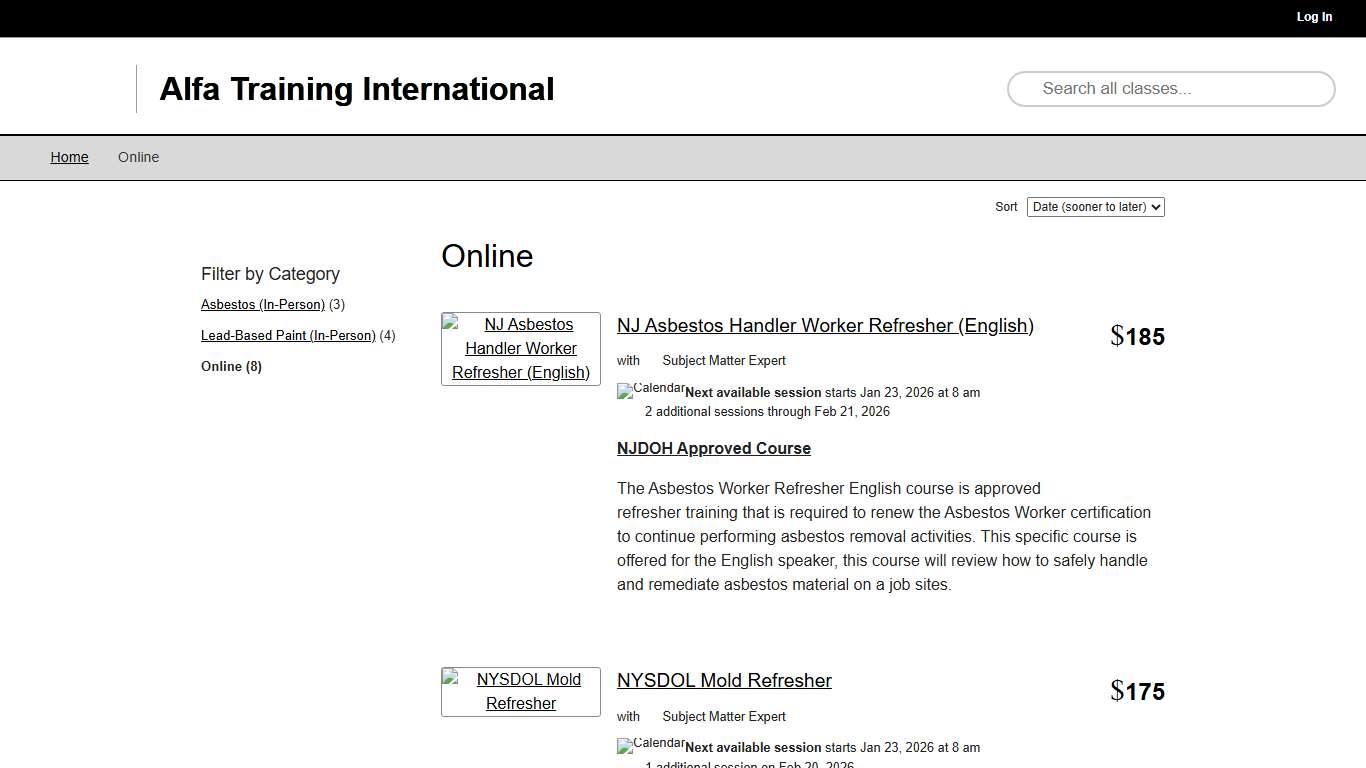Click the NYSDOL Mold Refresher thumbnail image
The image size is (1366, 768).
click(520, 691)
